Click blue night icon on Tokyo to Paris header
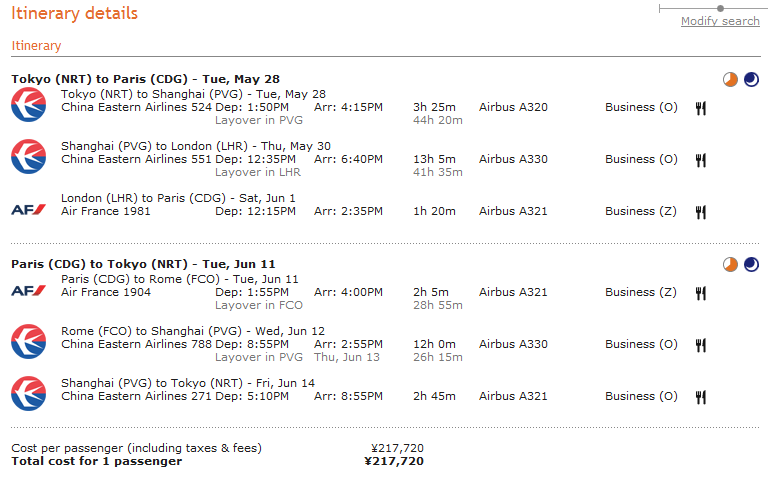768x478 pixels. (751, 80)
